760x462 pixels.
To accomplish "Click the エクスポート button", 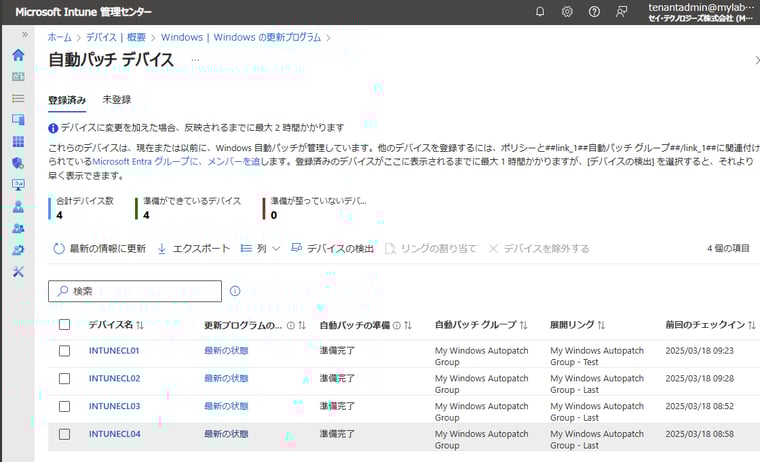I will [x=194, y=249].
